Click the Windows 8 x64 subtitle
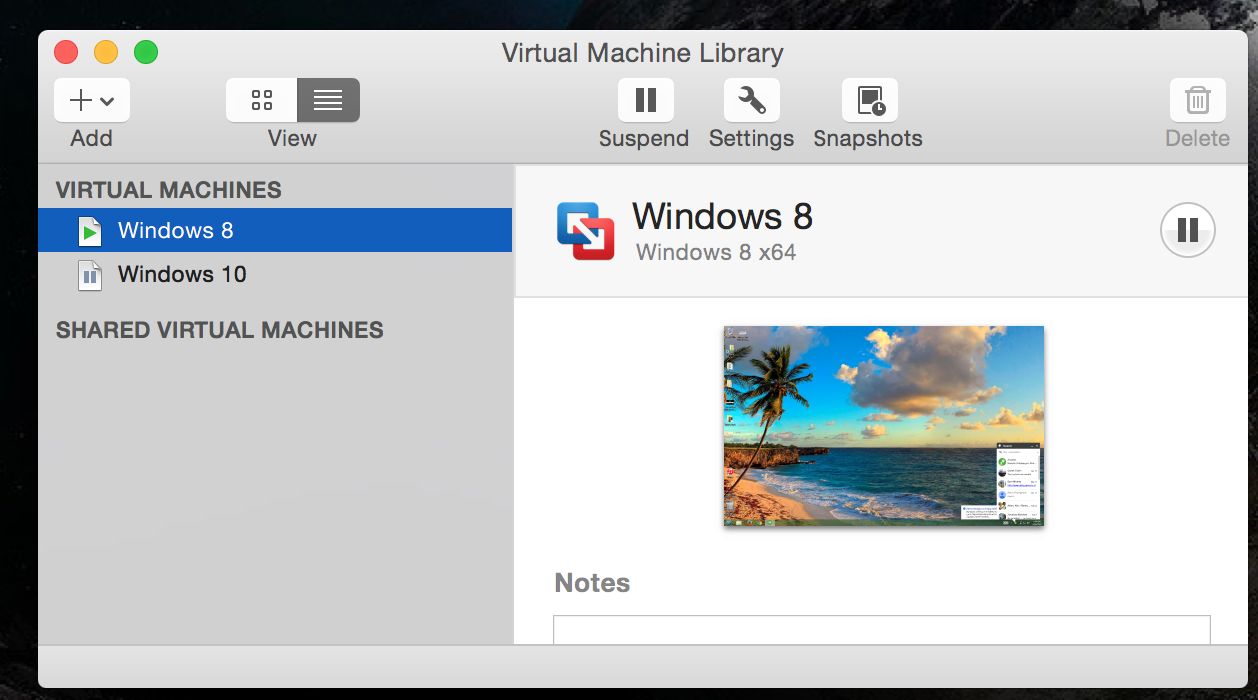The width and height of the screenshot is (1258, 700). (x=716, y=252)
